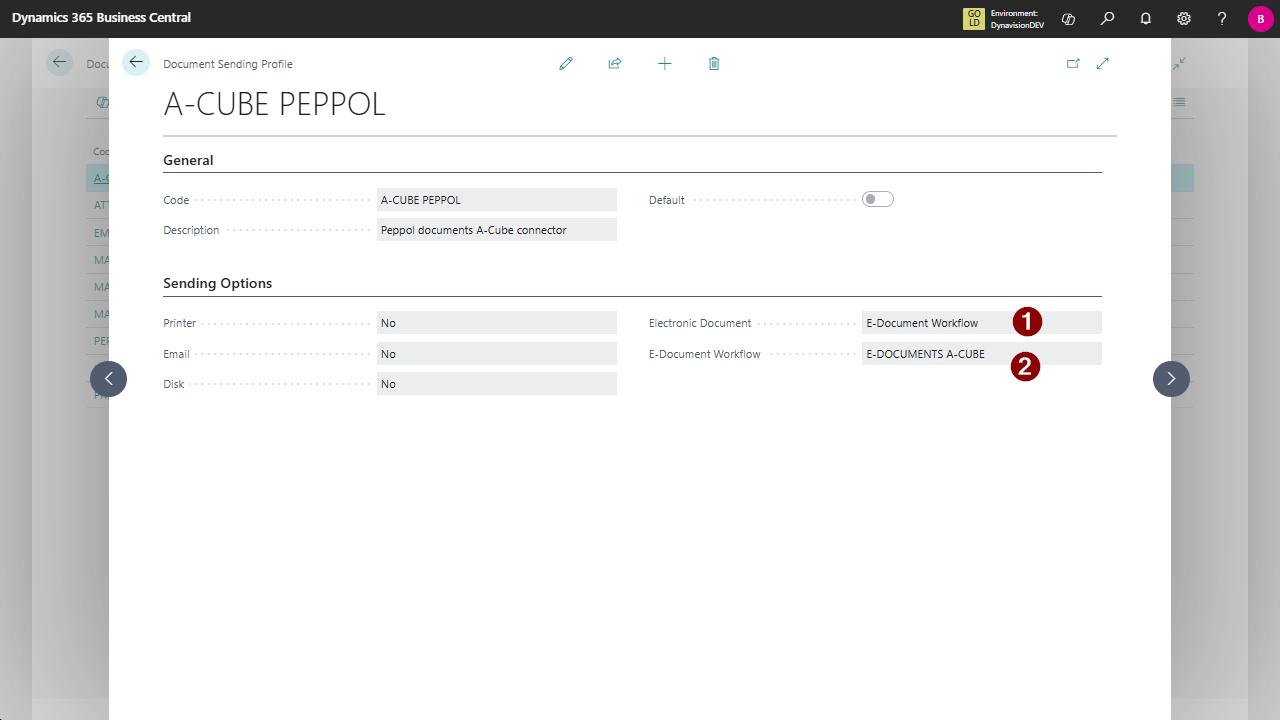The image size is (1280, 720).
Task: Click the Environment DynavisionDEV label
Action: (x=1017, y=19)
